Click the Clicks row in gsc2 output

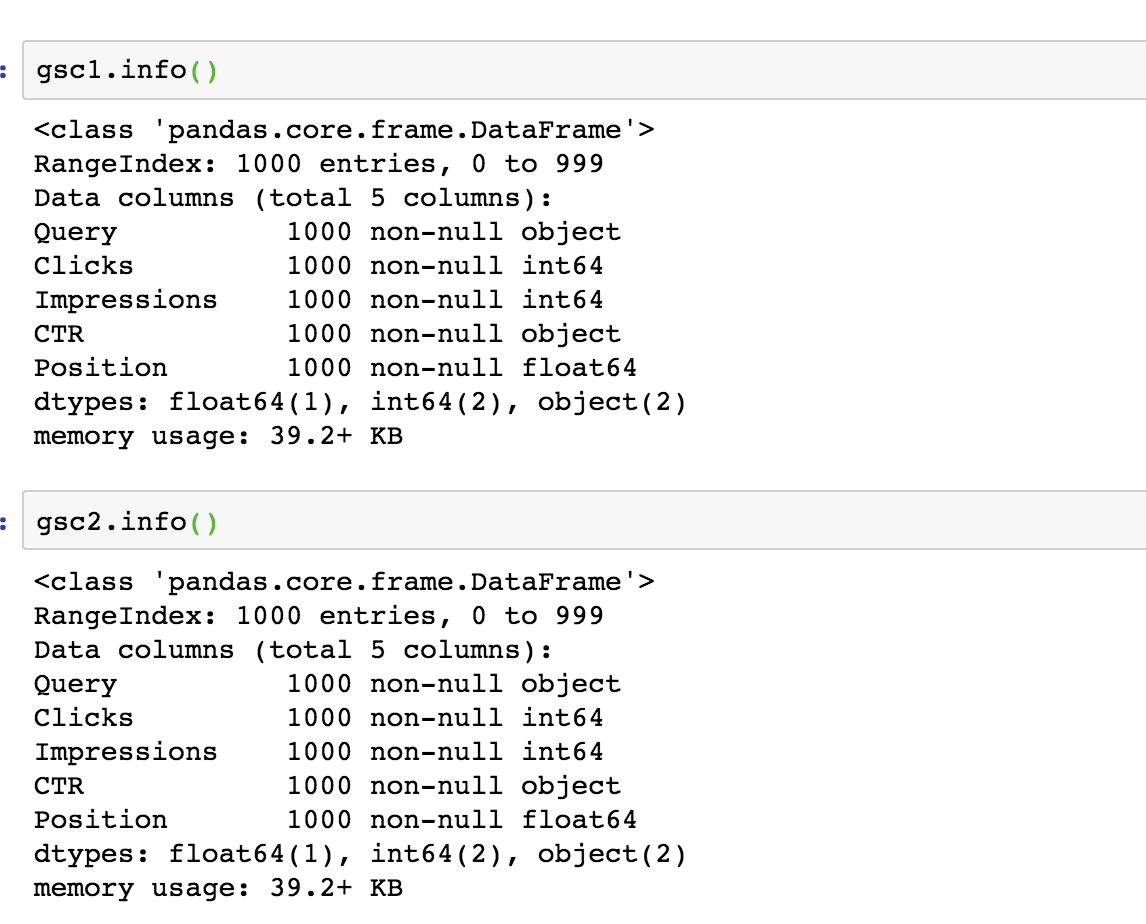(319, 718)
